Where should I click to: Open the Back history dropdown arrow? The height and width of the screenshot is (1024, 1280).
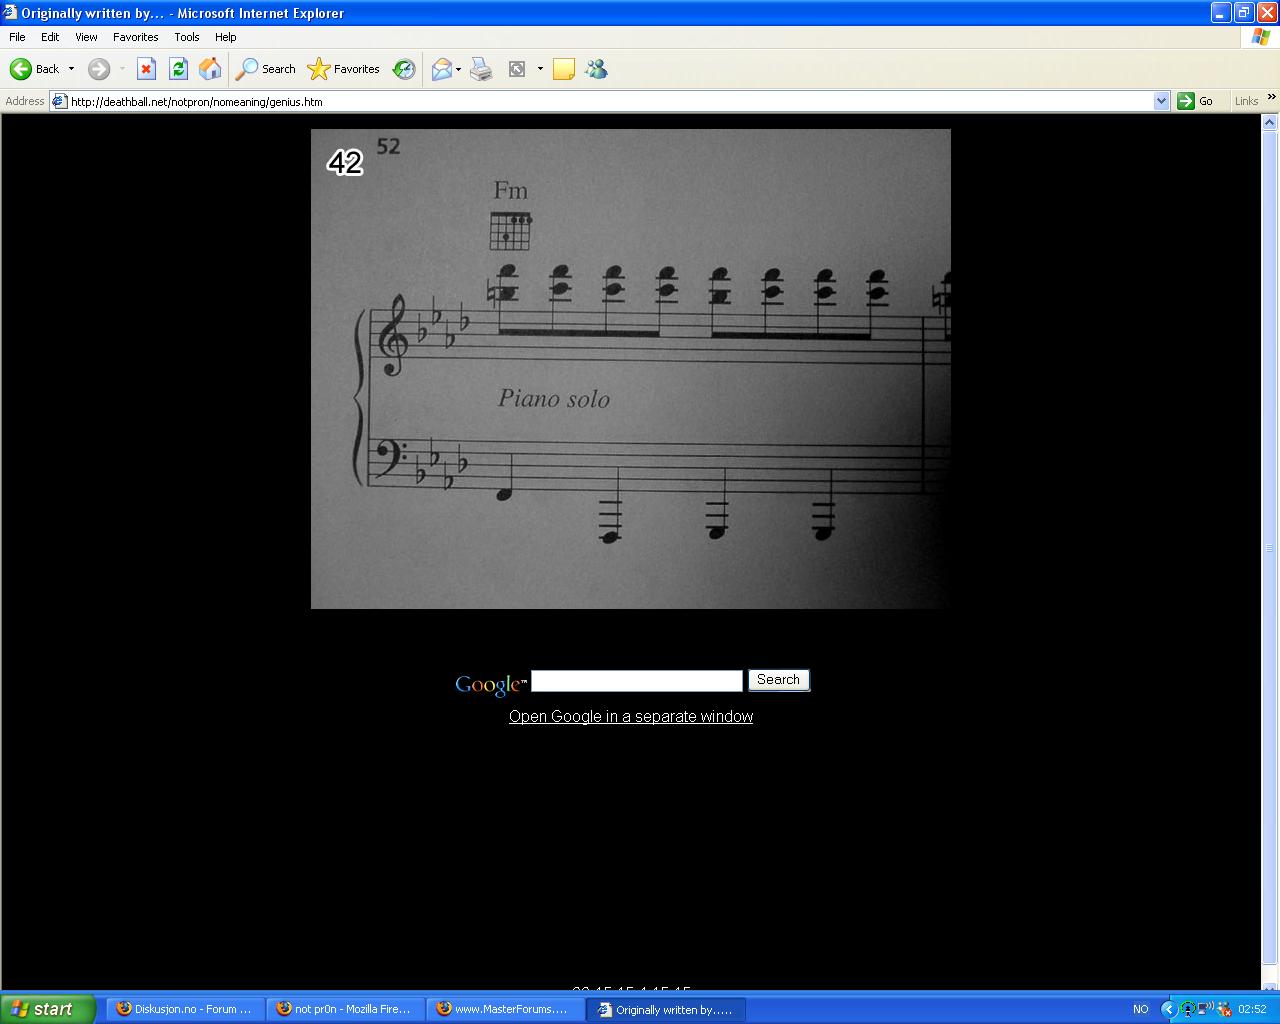71,69
